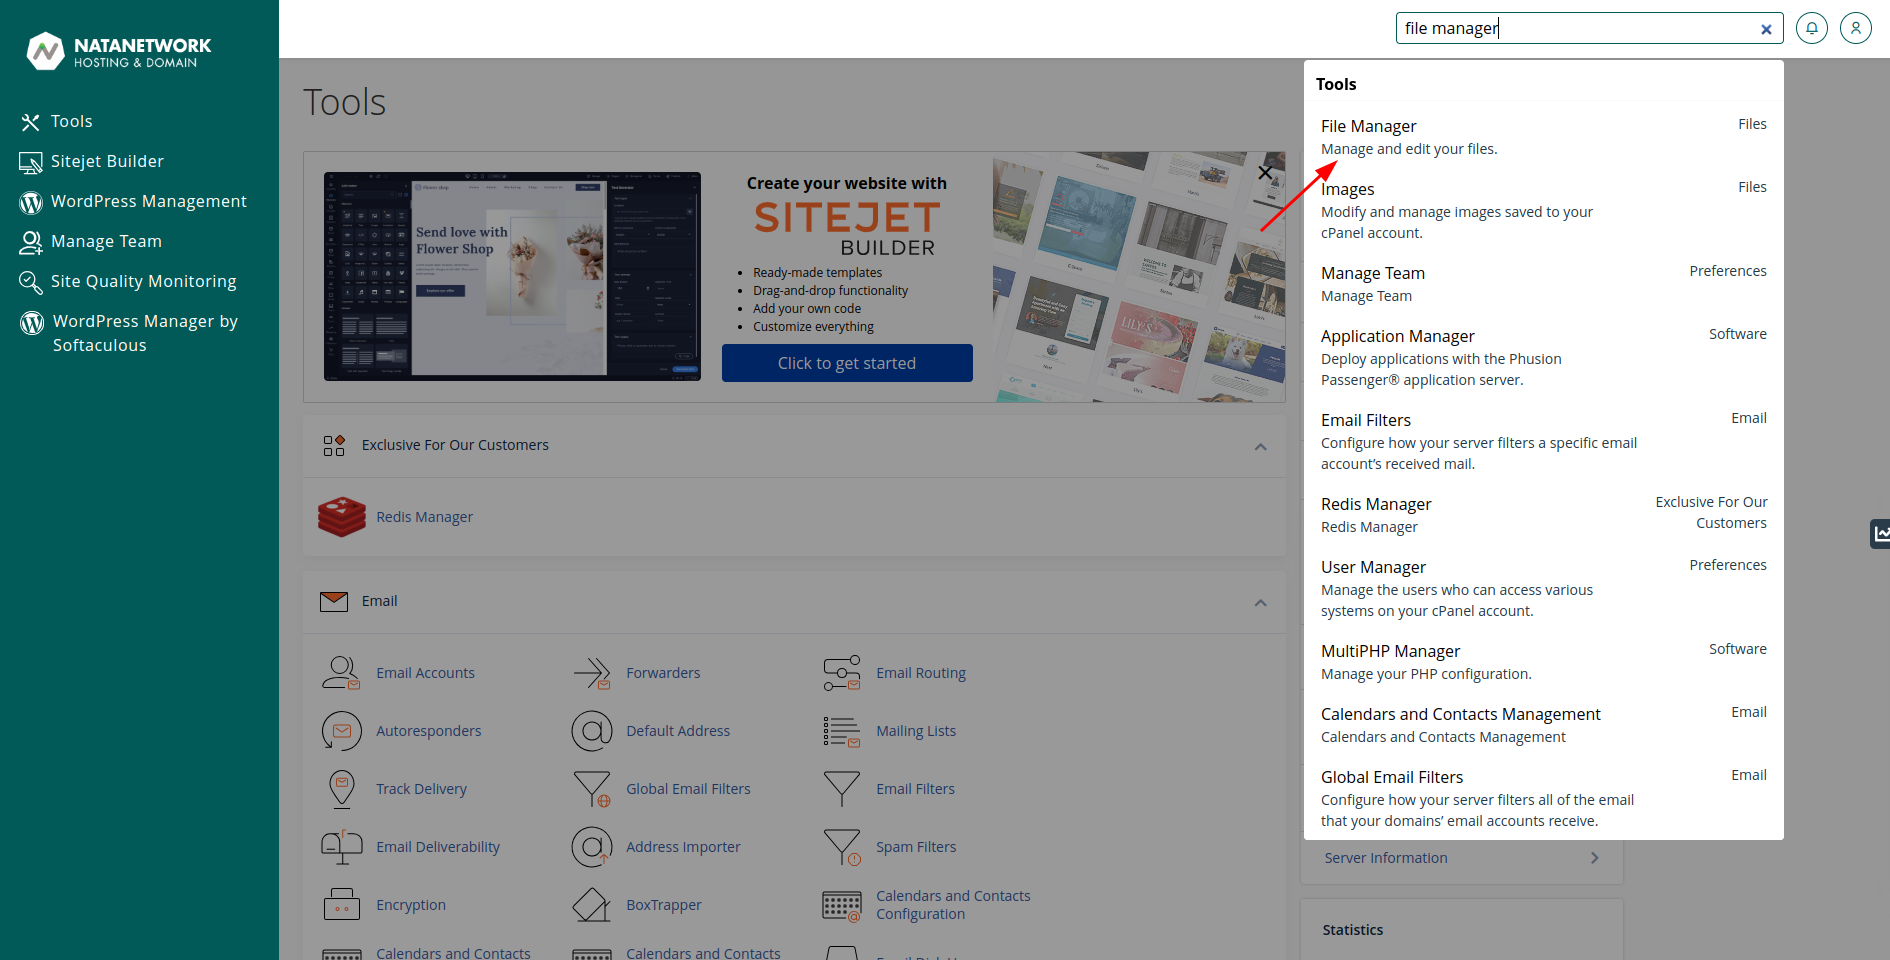
Task: Select Global Email Filters search result
Action: 1544,798
